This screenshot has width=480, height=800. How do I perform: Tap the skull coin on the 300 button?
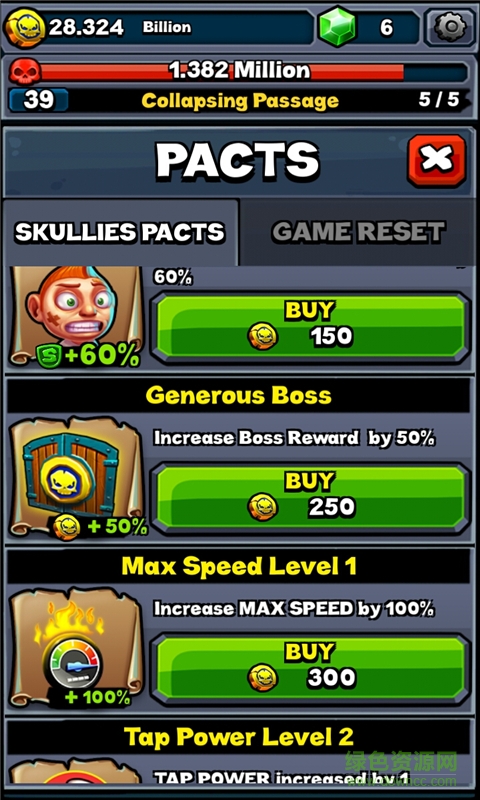[x=263, y=678]
